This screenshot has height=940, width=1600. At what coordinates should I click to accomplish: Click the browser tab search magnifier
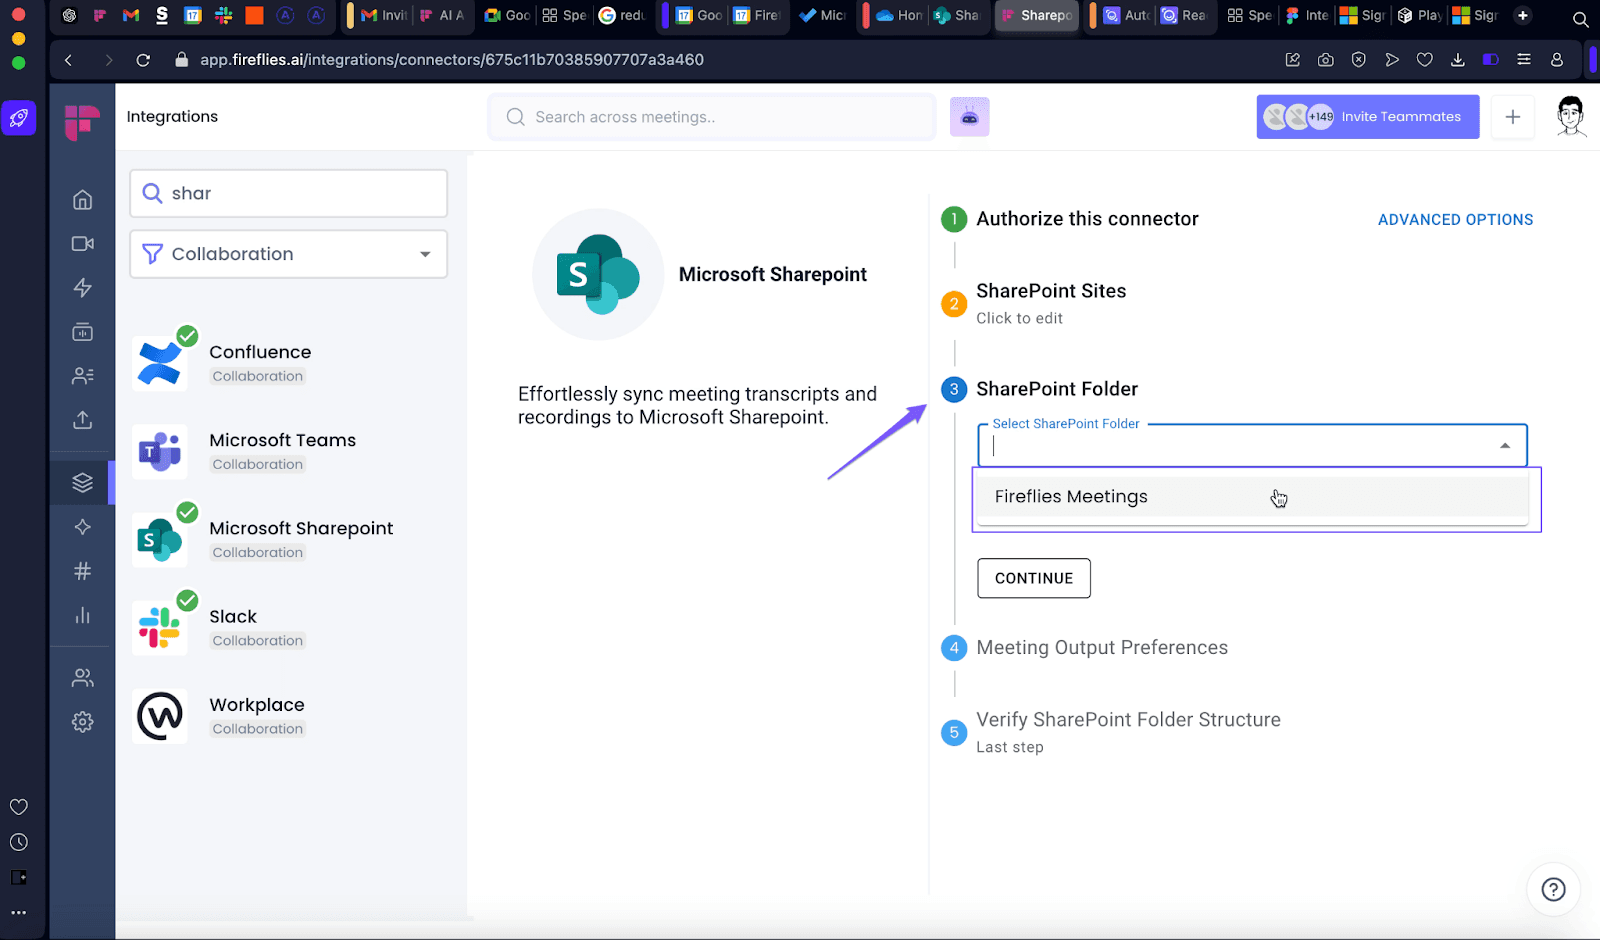click(1580, 18)
